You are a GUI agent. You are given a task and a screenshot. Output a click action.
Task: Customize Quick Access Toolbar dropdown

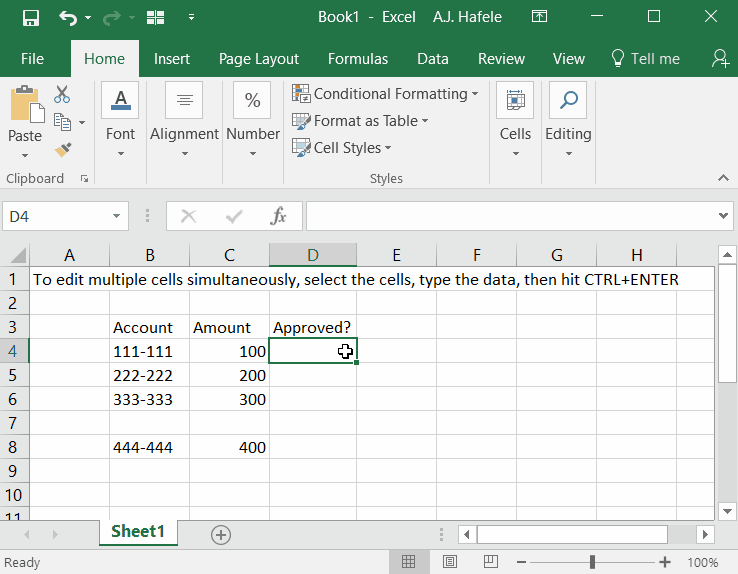point(191,17)
